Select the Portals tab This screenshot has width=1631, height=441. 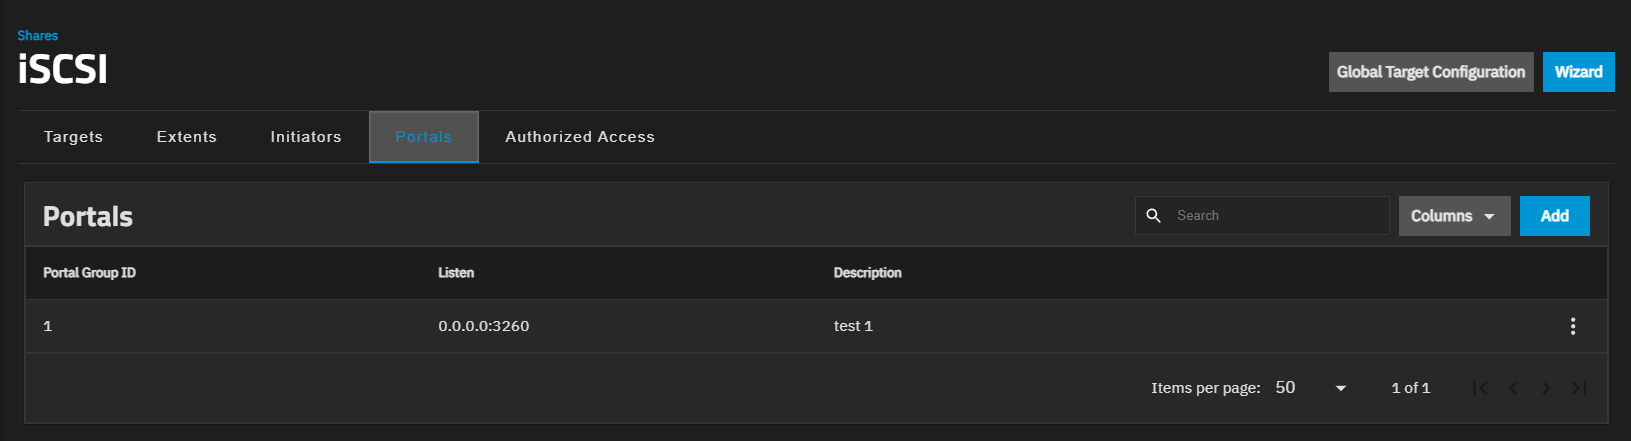(424, 137)
